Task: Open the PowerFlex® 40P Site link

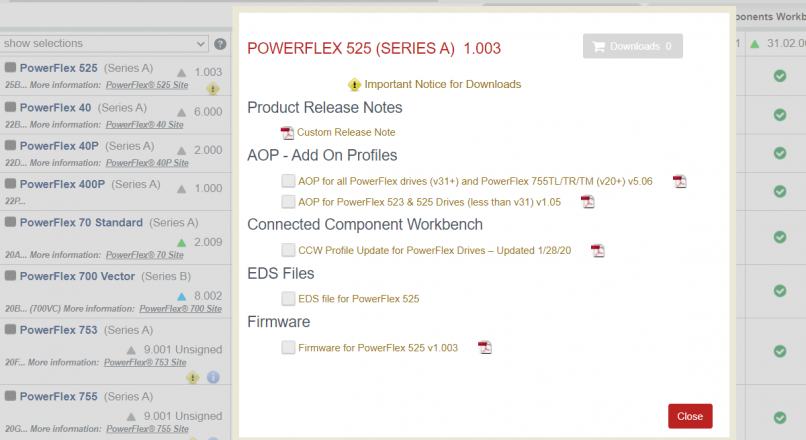Action: coord(147,163)
